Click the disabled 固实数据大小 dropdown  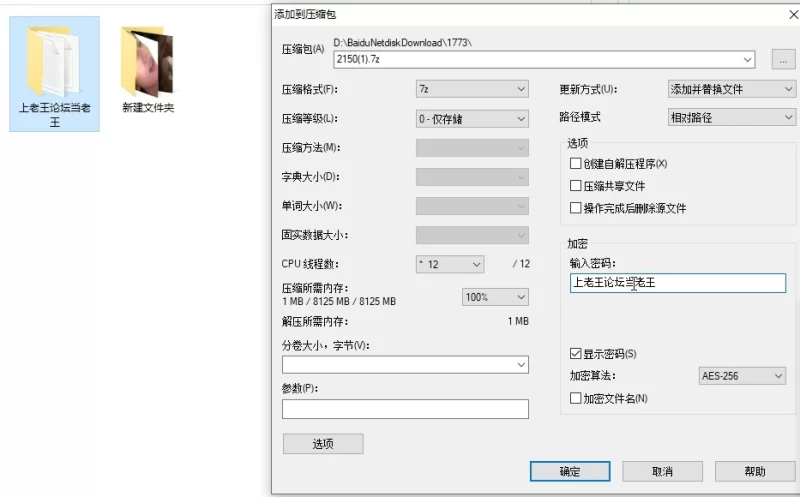pyautogui.click(x=472, y=235)
